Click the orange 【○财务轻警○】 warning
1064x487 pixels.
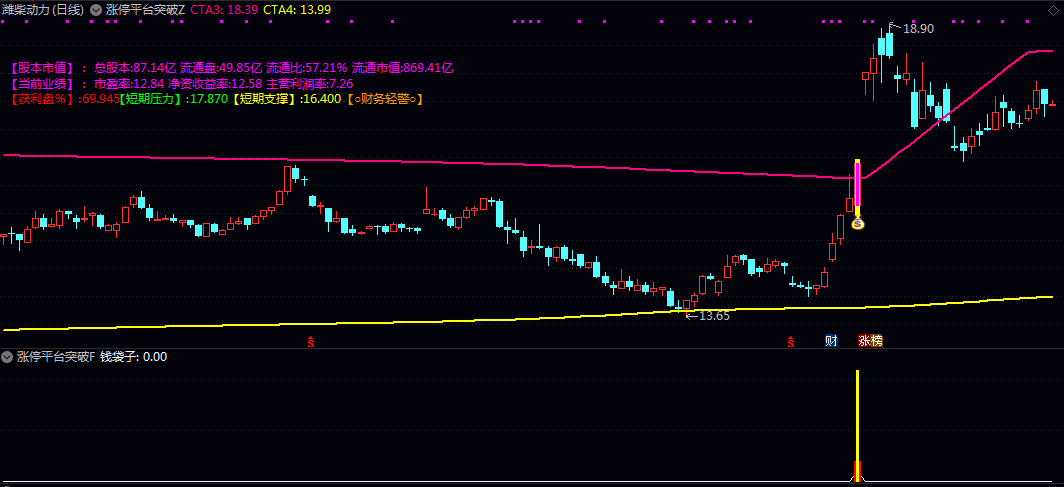click(385, 100)
